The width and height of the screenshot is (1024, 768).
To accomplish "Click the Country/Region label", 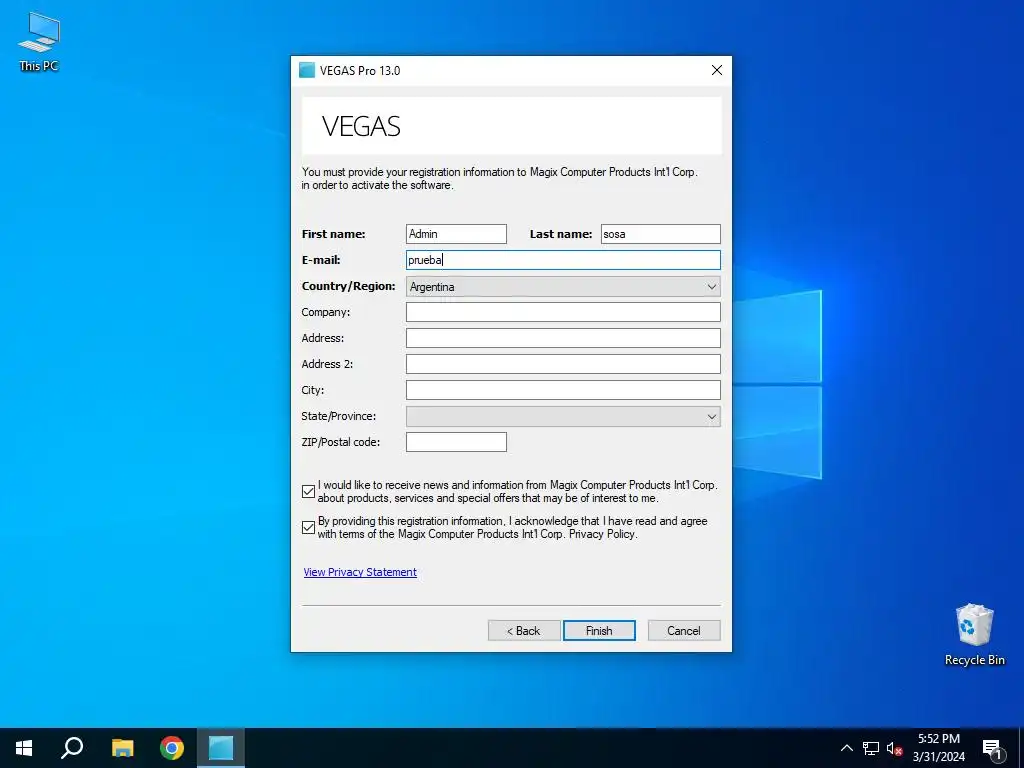I will click(x=348, y=286).
